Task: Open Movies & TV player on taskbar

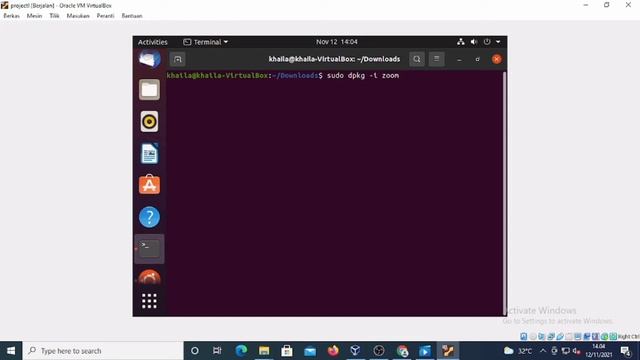Action: 425,351
